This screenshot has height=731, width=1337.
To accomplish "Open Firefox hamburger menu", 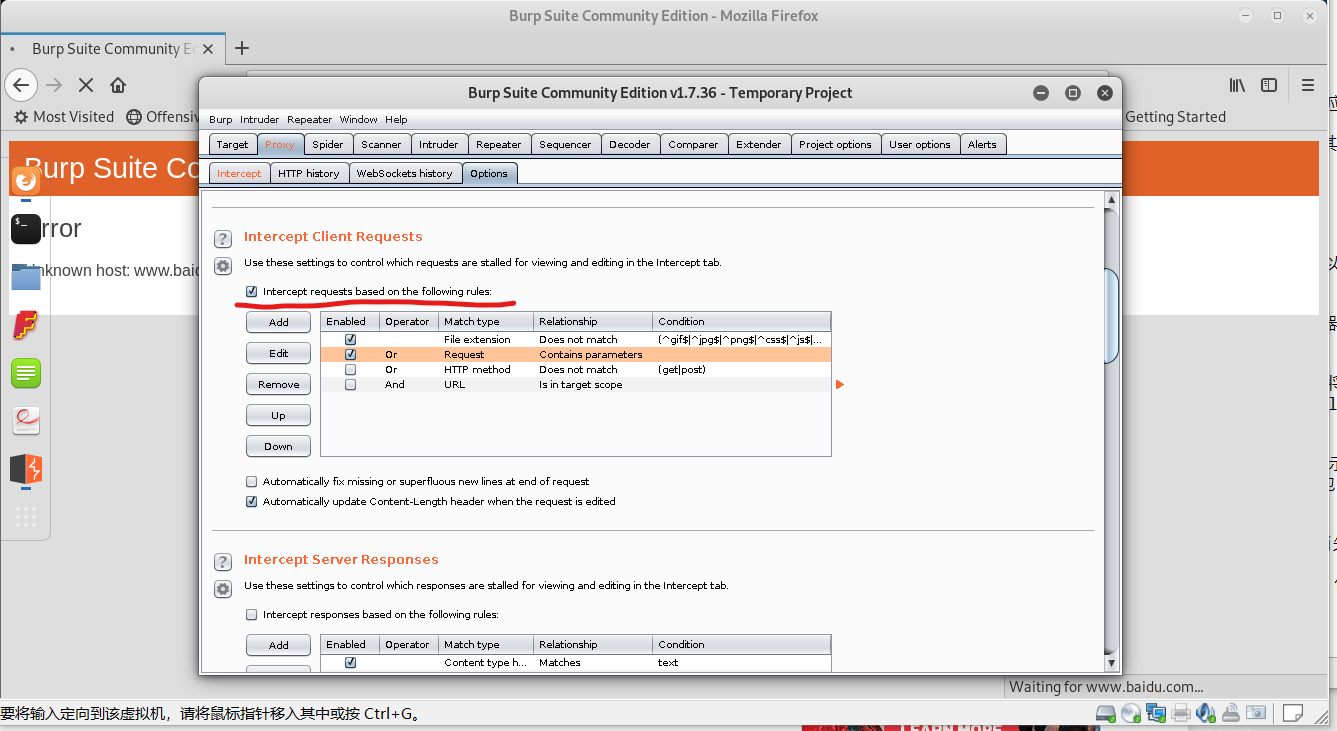I will click(1308, 85).
